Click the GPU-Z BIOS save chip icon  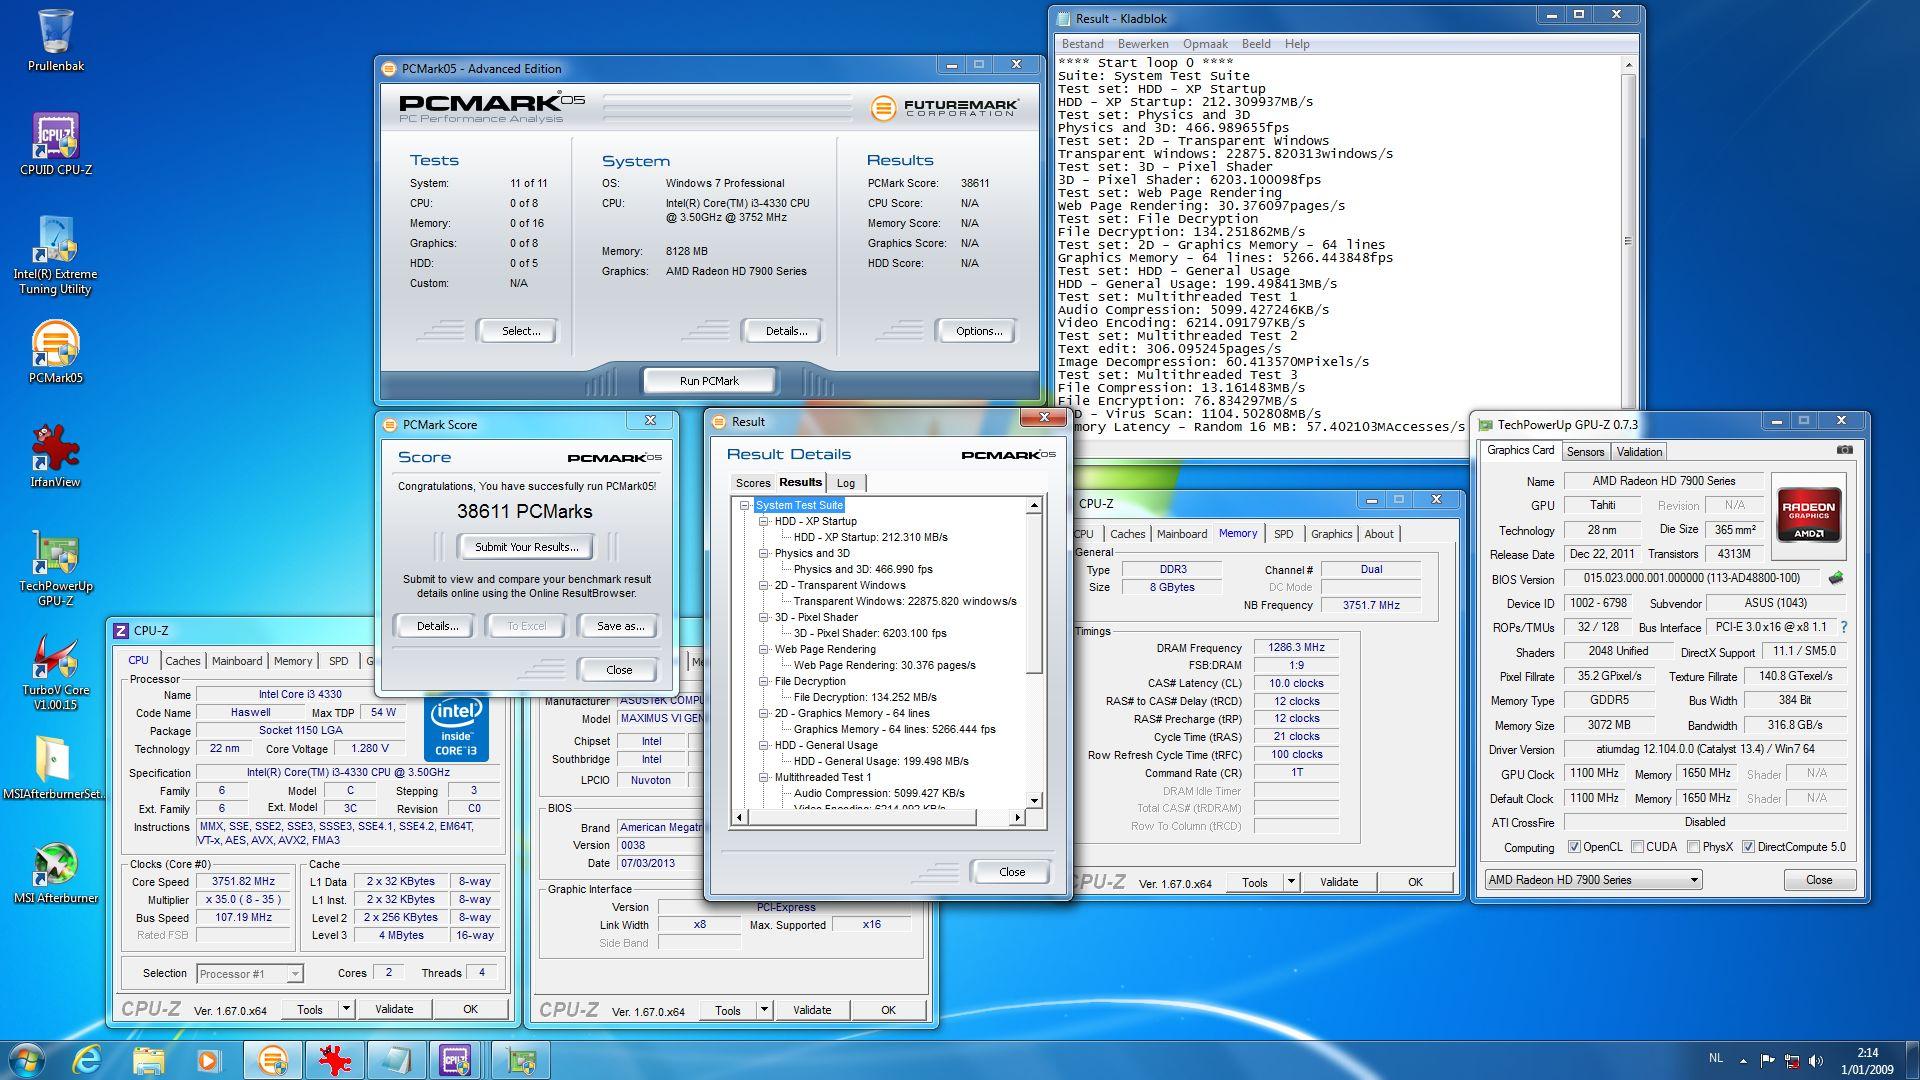coord(1836,578)
